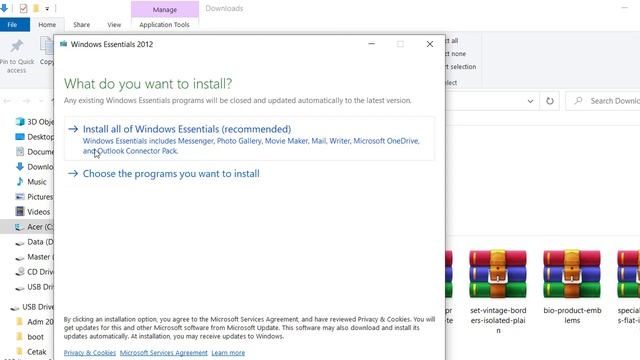This screenshot has height=360, width=640.
Task: Click the Music note icon
Action: pyautogui.click(x=20, y=182)
